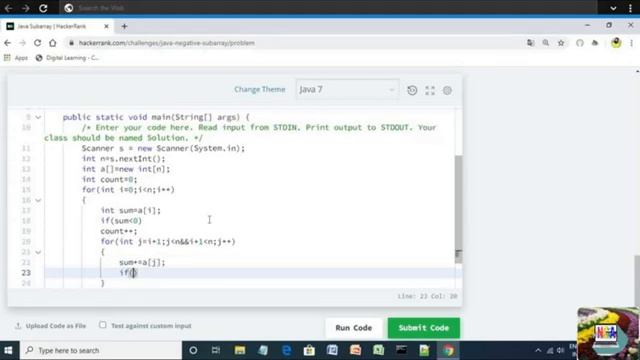Click the Run Code button
This screenshot has width=640, height=360.
click(x=353, y=328)
